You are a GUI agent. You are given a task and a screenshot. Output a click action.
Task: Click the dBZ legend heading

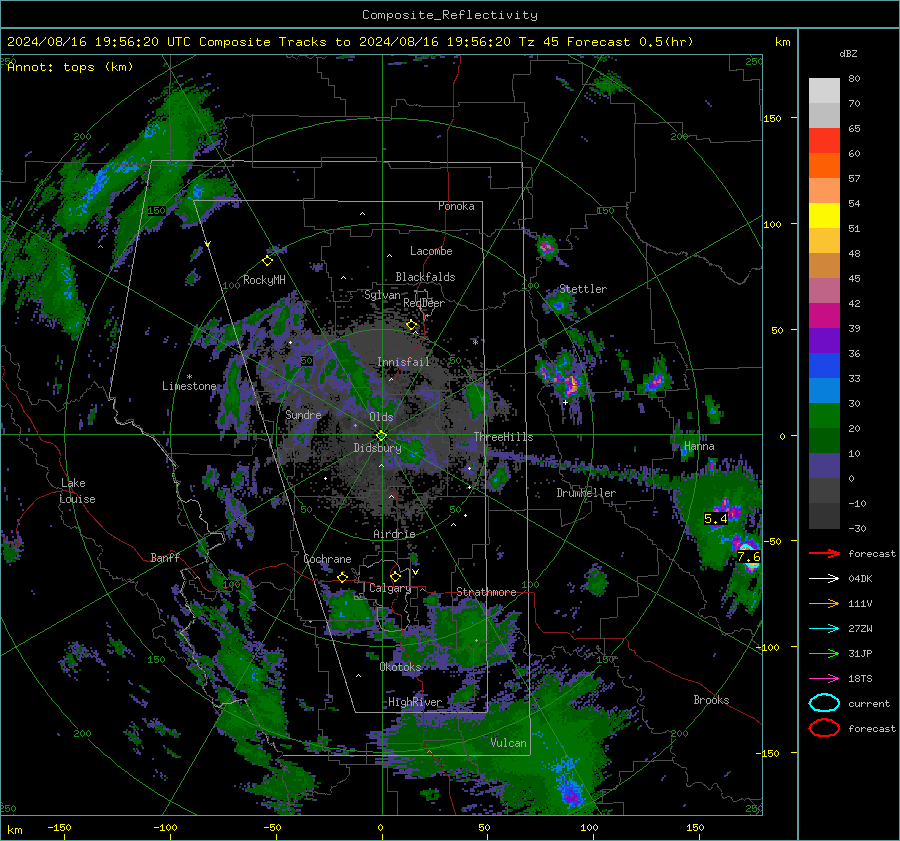click(848, 54)
